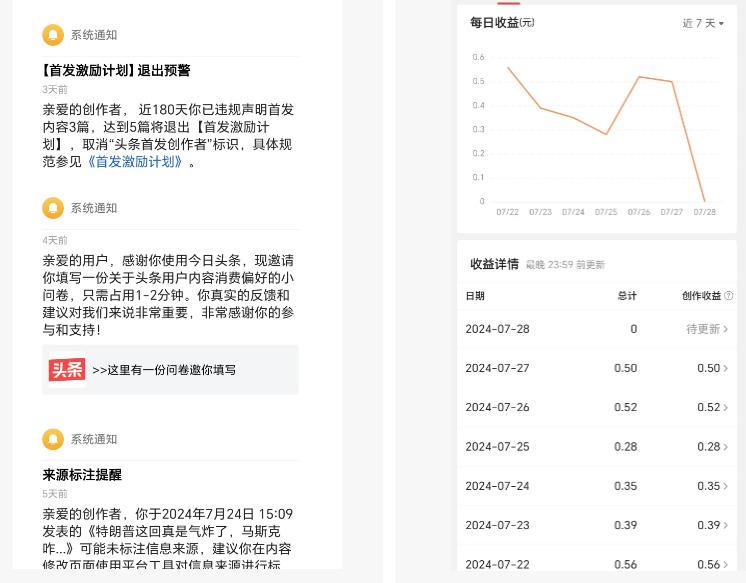
Task: Click the 总计 column header
Action: 627,296
